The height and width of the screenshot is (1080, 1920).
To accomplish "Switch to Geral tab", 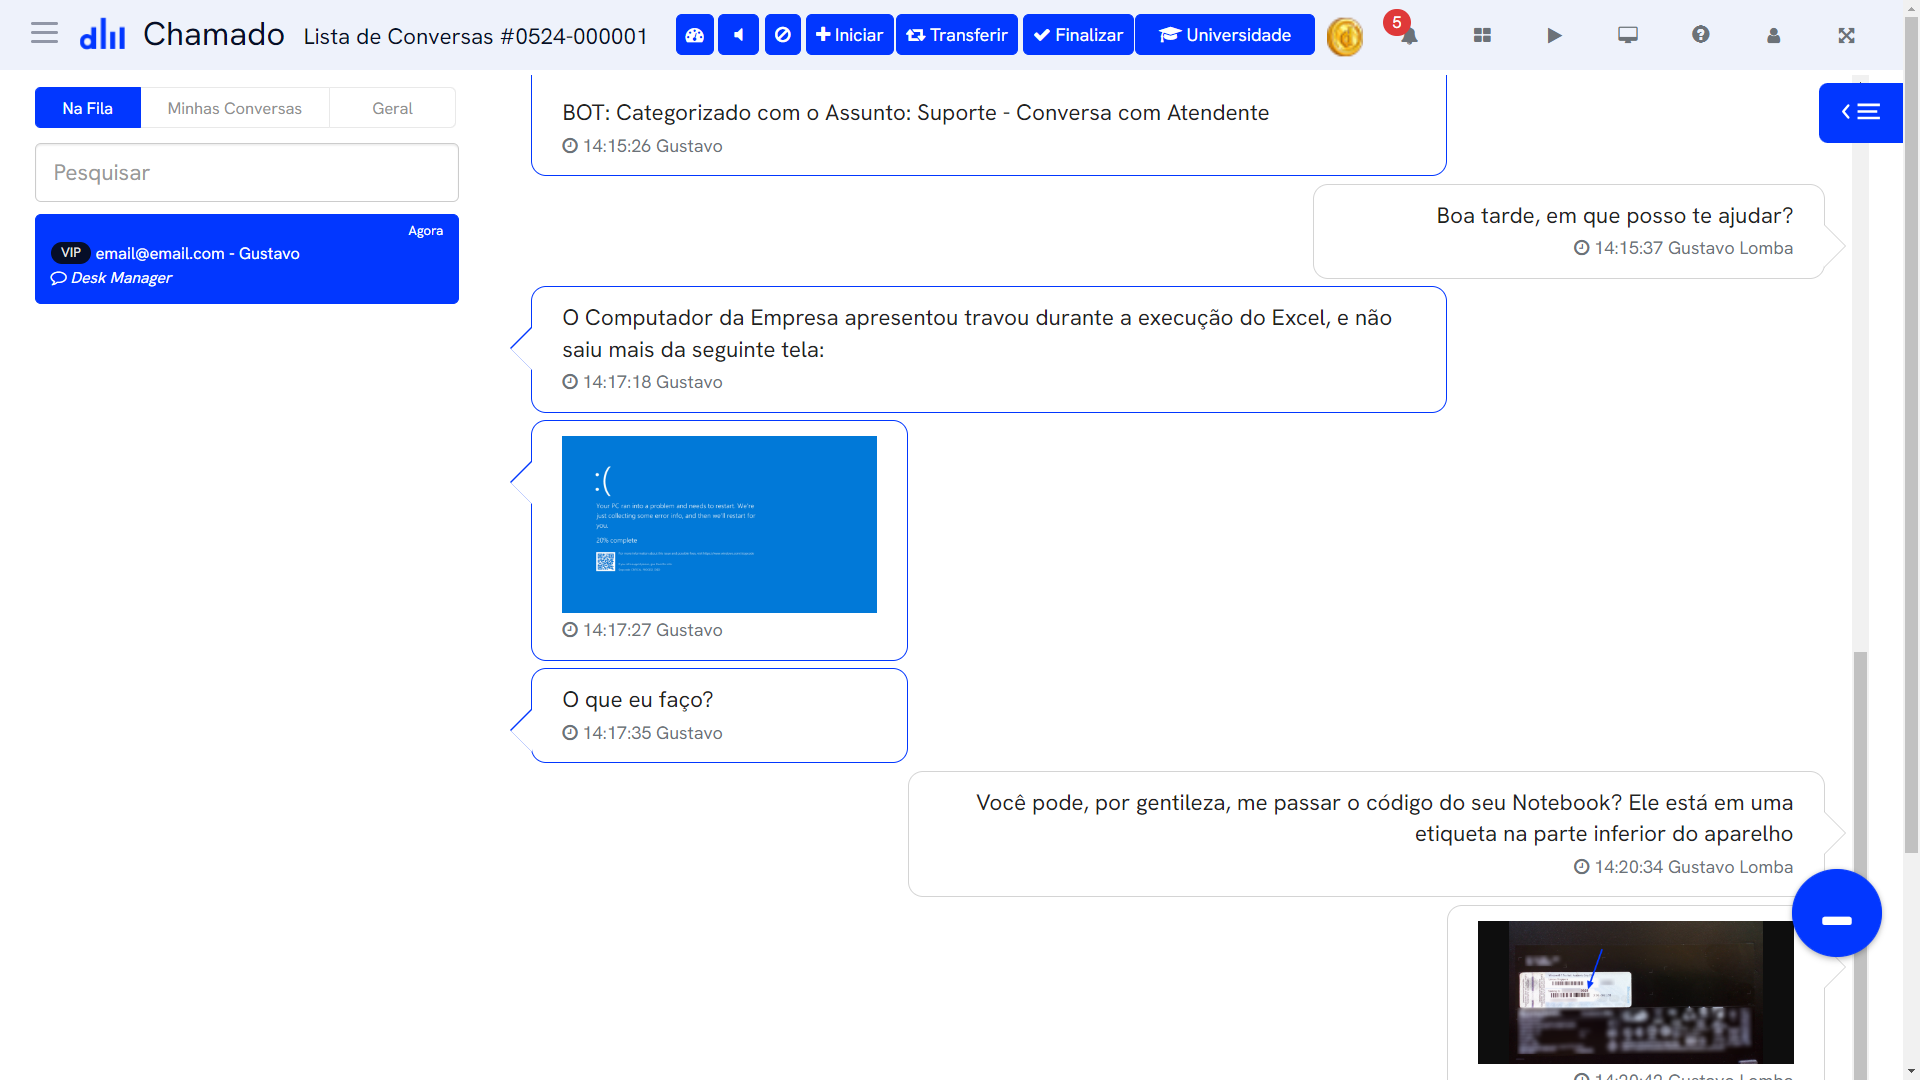I will (392, 108).
